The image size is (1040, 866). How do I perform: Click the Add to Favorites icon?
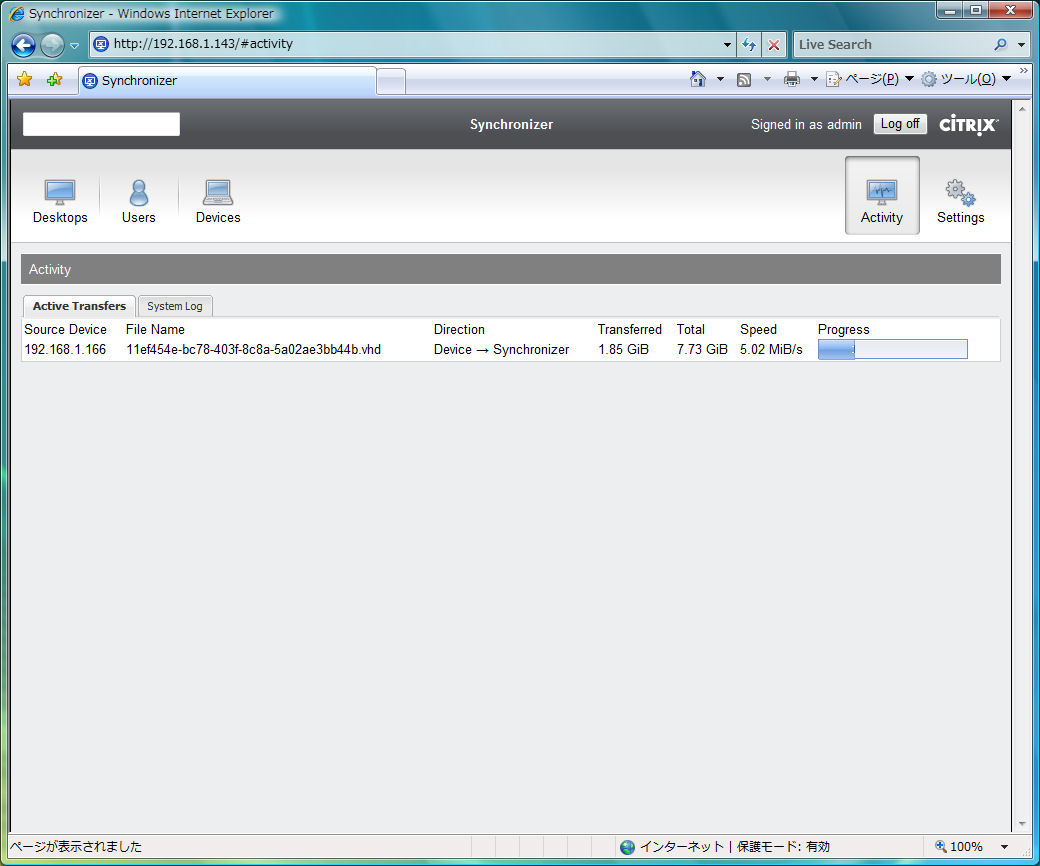coord(54,80)
